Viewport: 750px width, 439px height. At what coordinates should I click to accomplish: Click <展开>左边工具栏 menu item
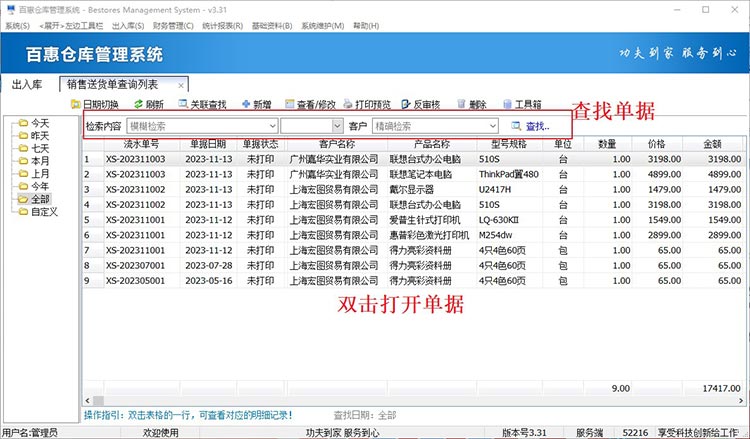click(71, 26)
